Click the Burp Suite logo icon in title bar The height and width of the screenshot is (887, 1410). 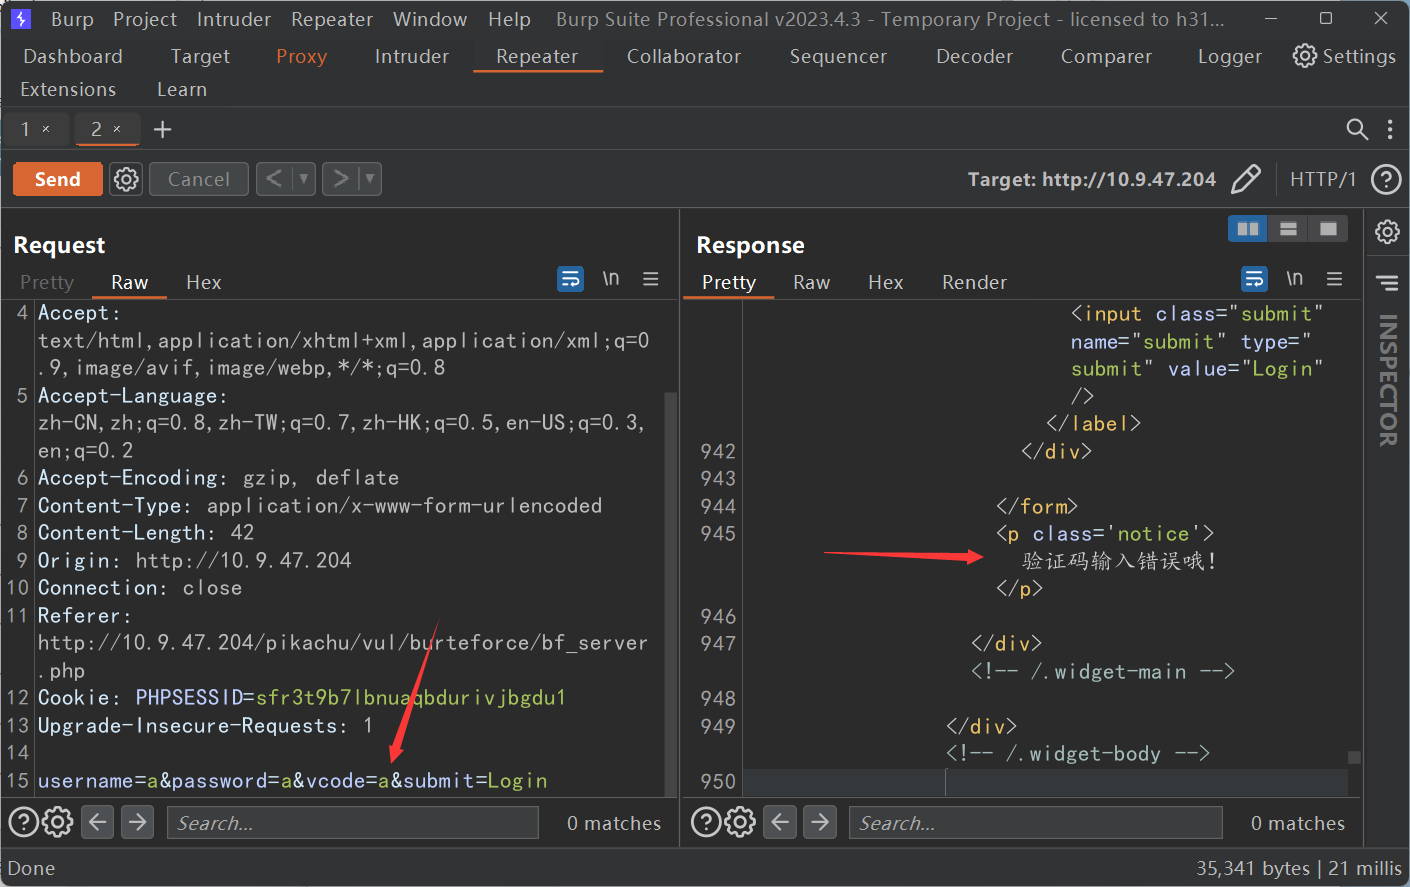[20, 19]
